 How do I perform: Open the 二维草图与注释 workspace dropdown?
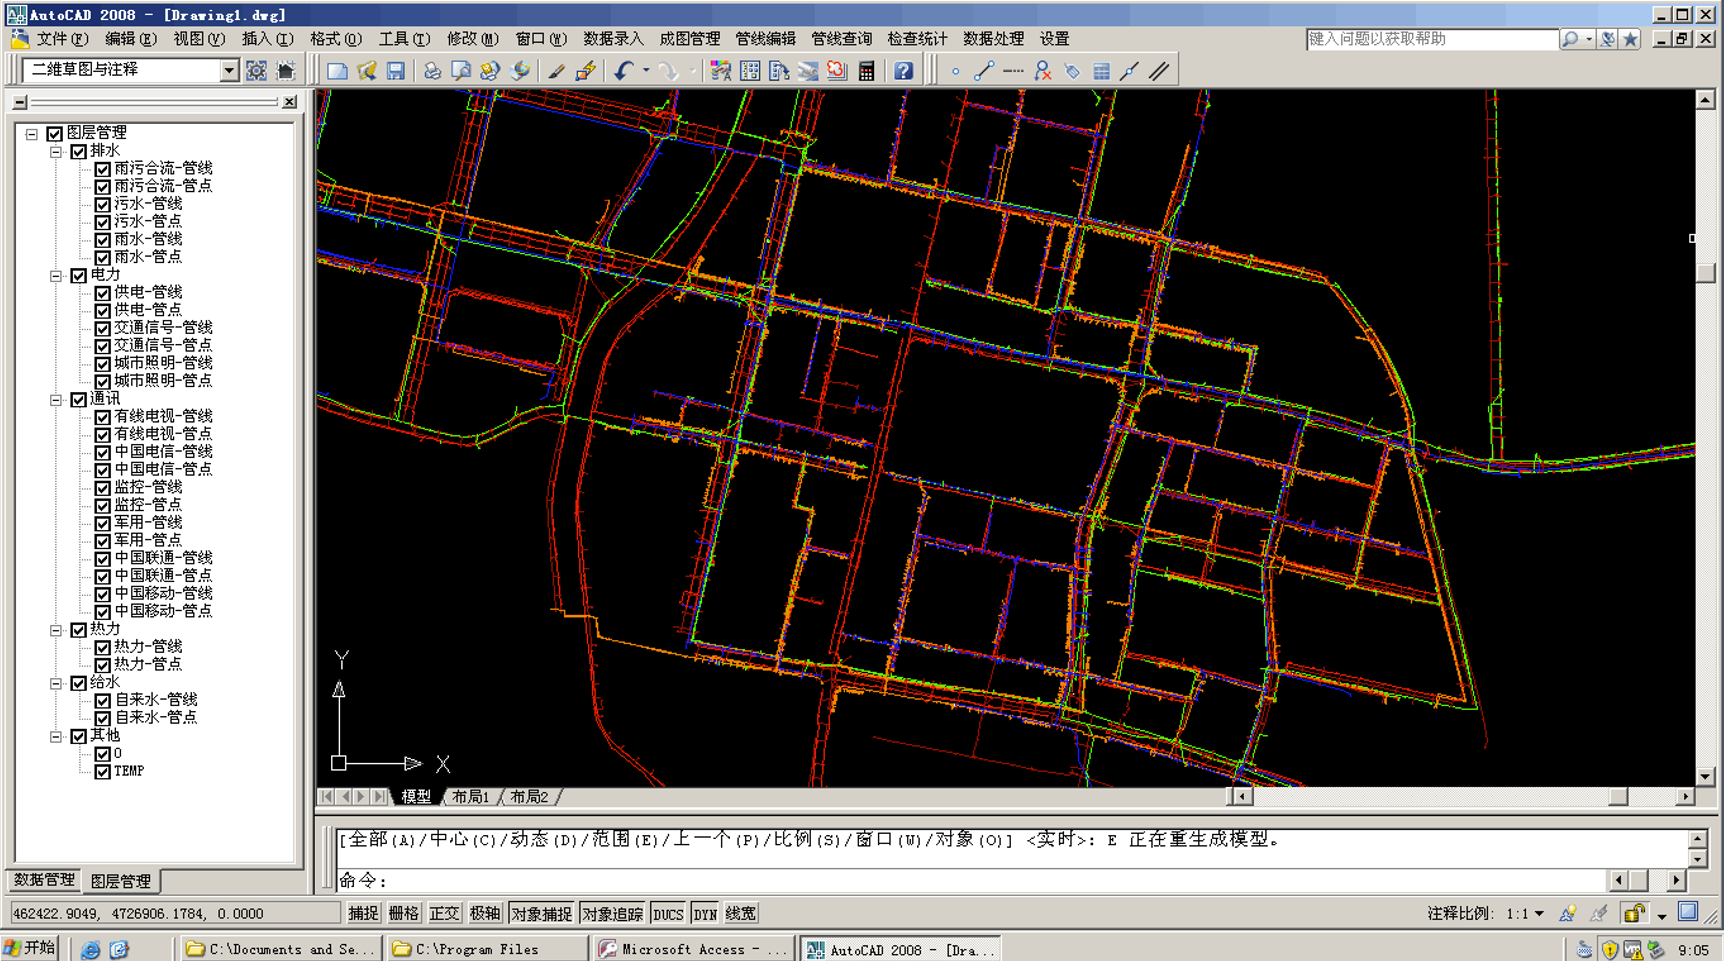pyautogui.click(x=229, y=70)
